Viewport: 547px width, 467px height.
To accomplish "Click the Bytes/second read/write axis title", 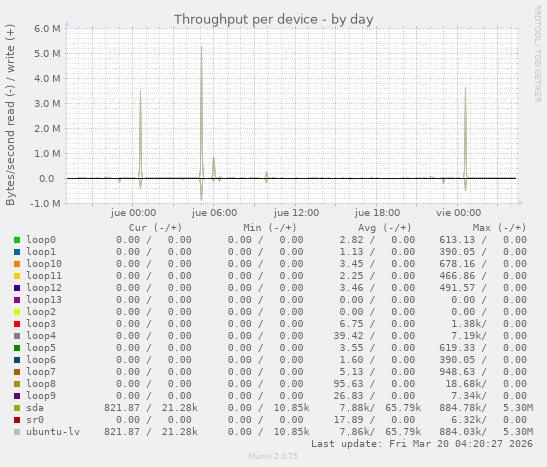I will (x=10, y=115).
